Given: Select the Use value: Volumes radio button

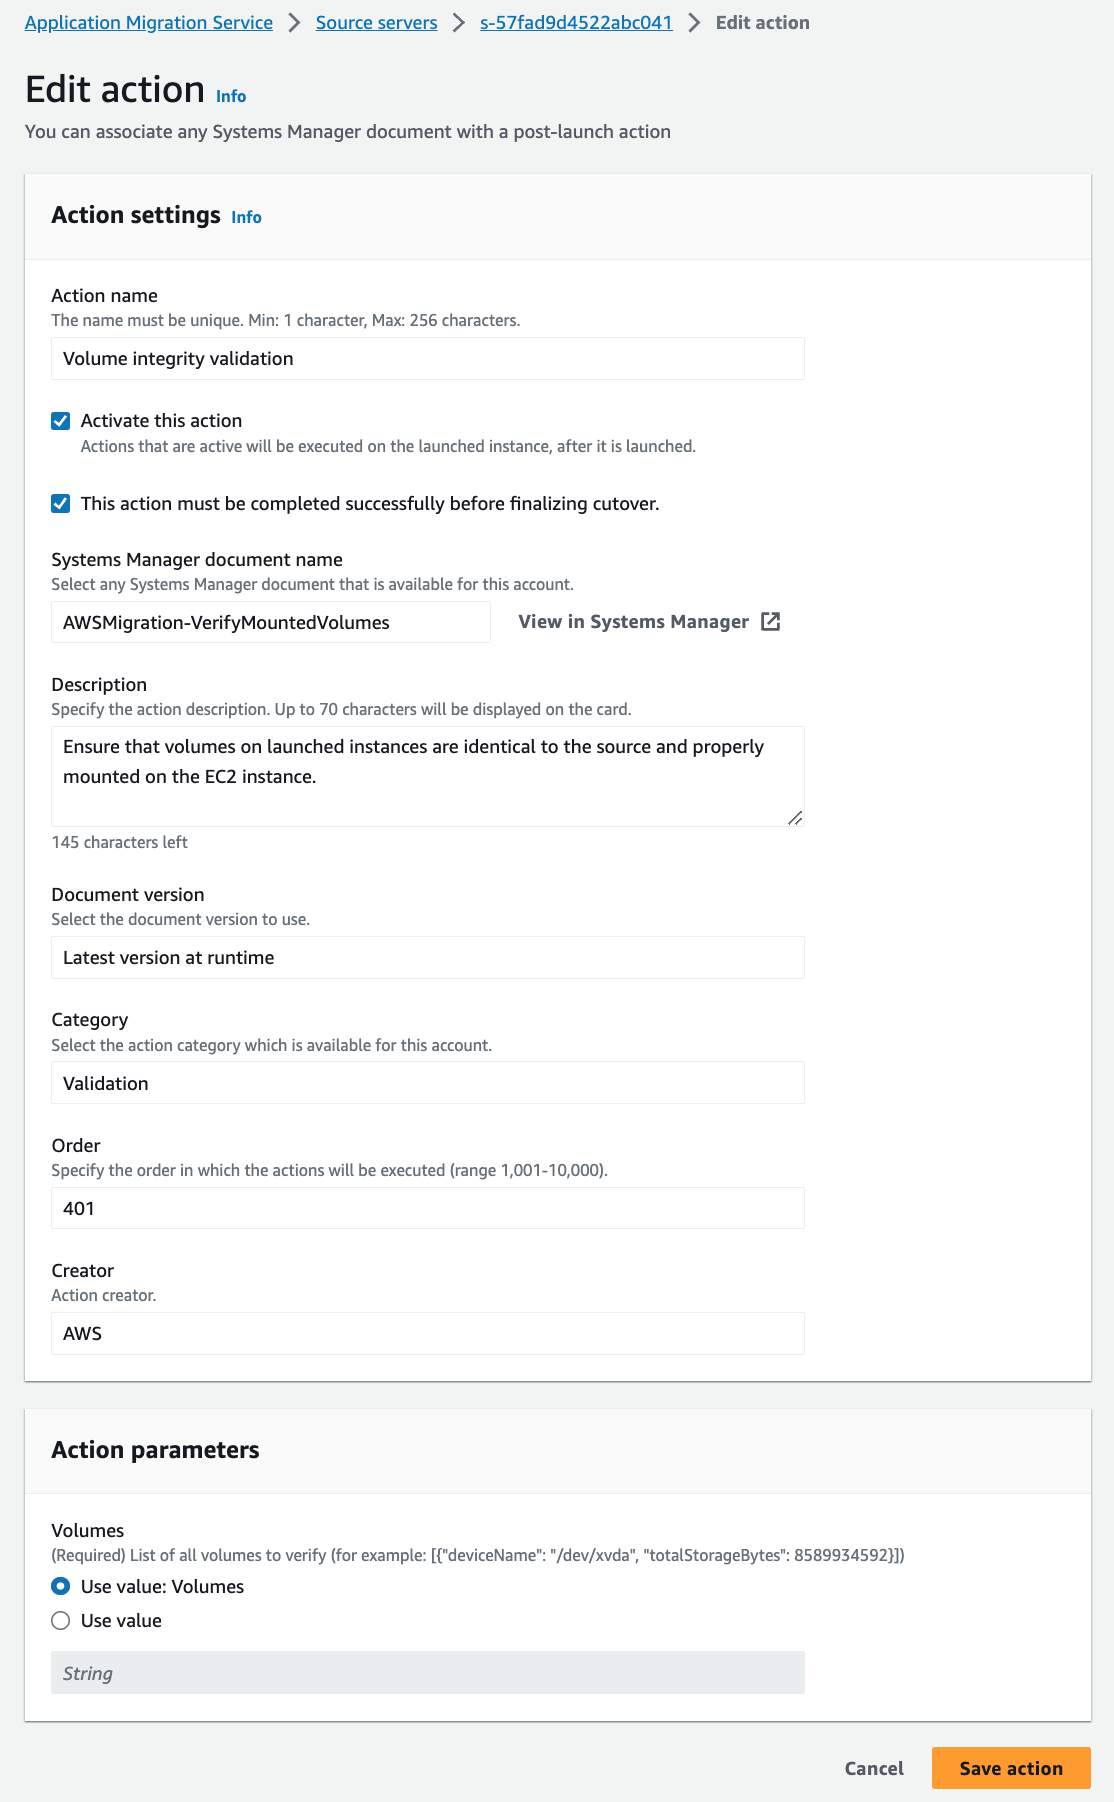Looking at the screenshot, I should [x=60, y=1586].
